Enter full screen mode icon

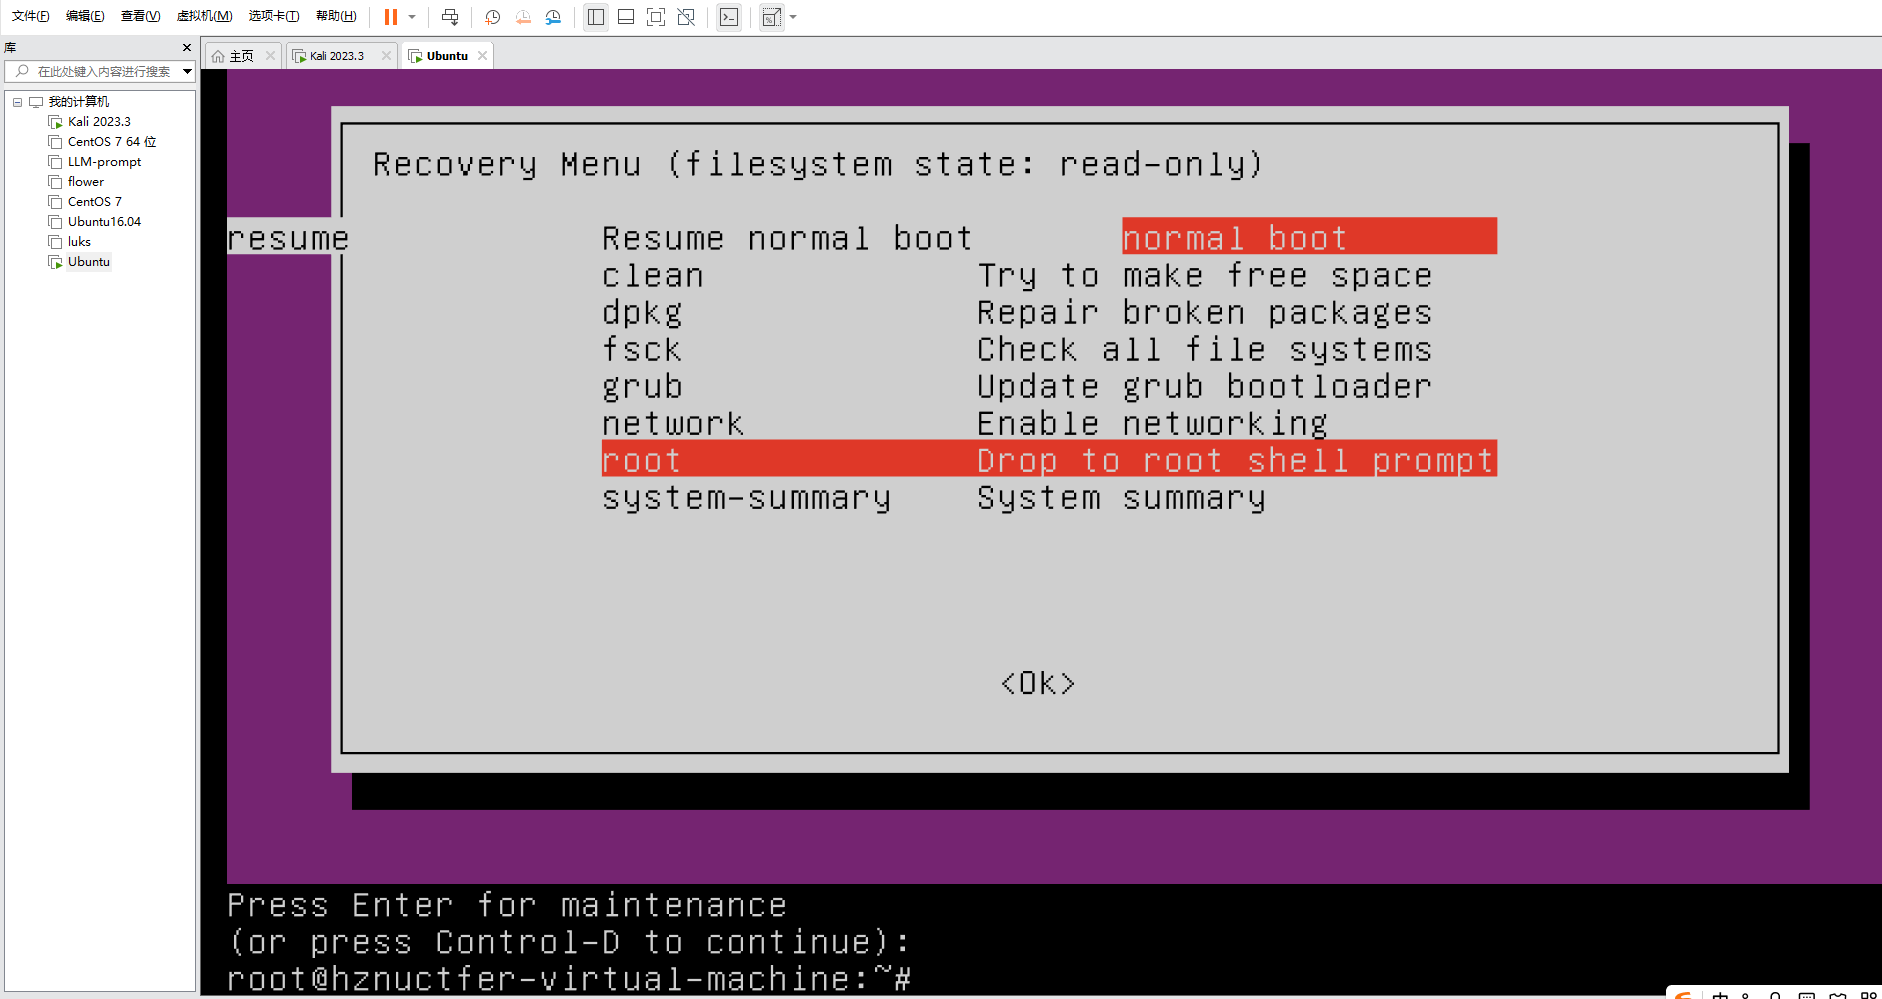pyautogui.click(x=656, y=17)
